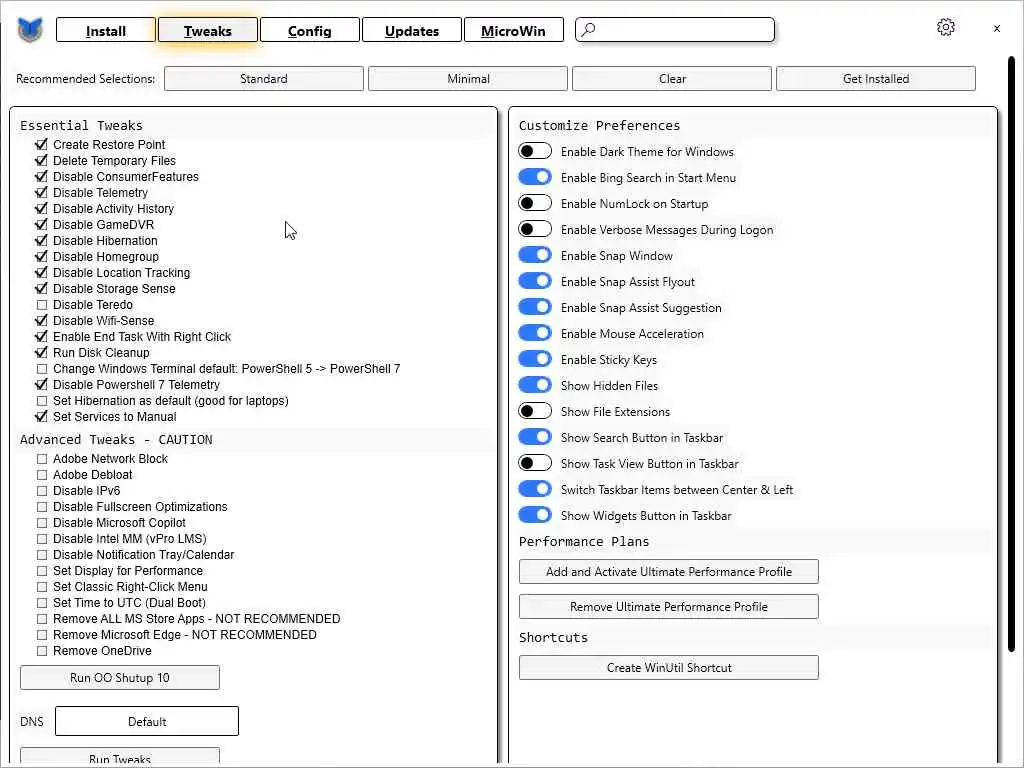Turn off Enable Bing Search in Start Menu

[x=535, y=178]
